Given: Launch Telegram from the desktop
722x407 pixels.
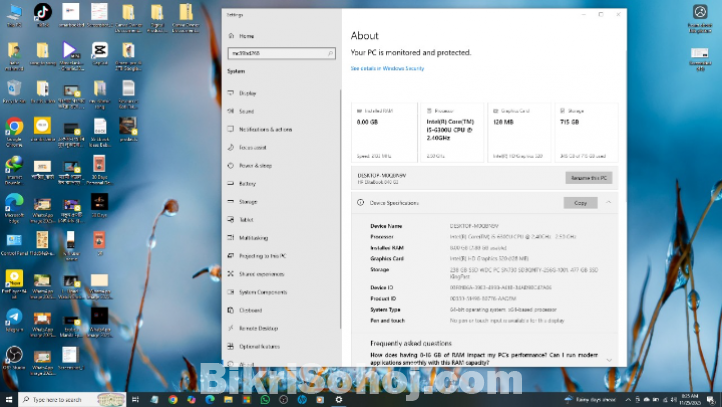Looking at the screenshot, I should [x=14, y=320].
